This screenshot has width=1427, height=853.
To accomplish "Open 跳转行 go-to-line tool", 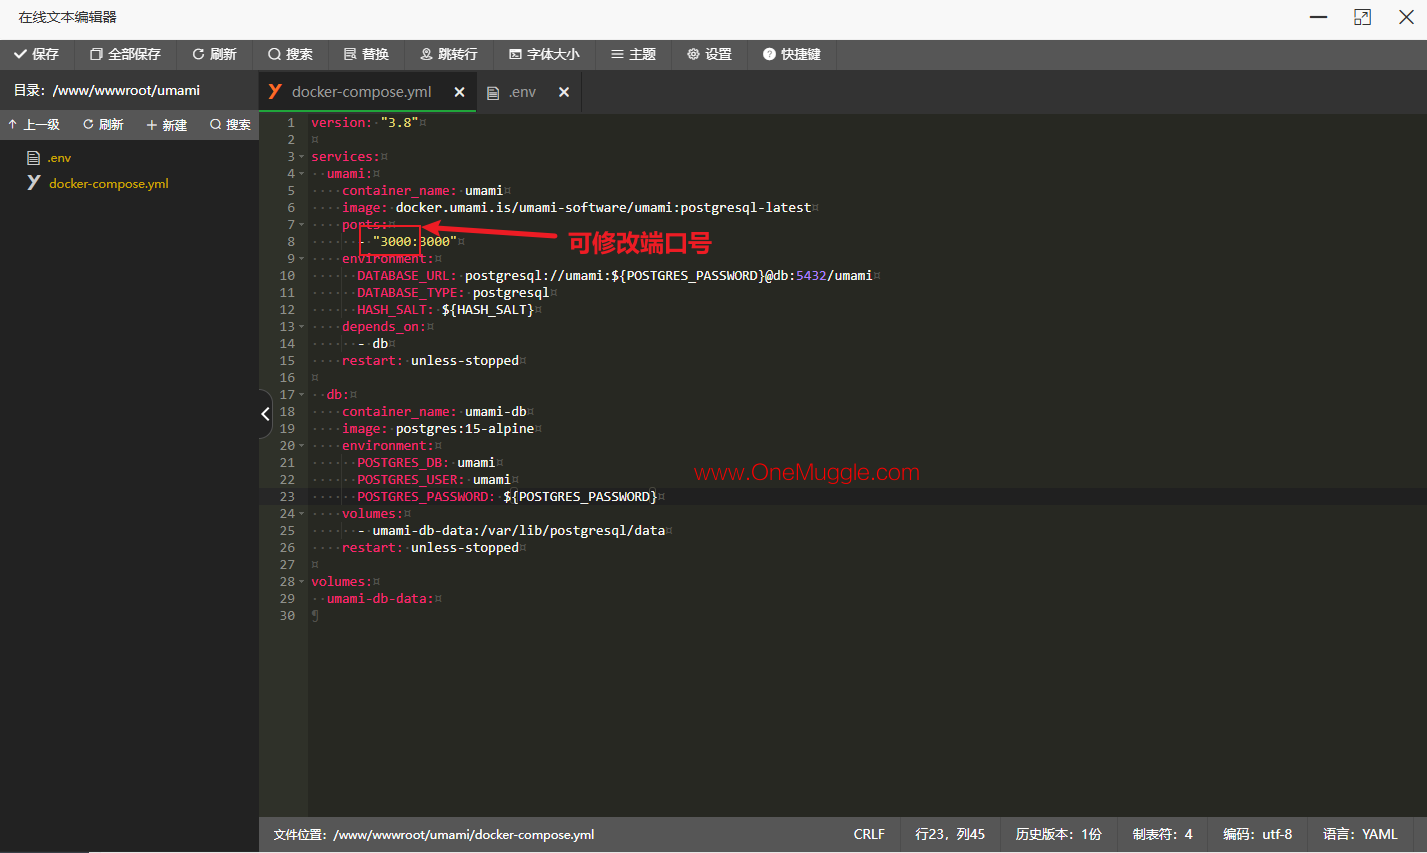I will click(448, 54).
